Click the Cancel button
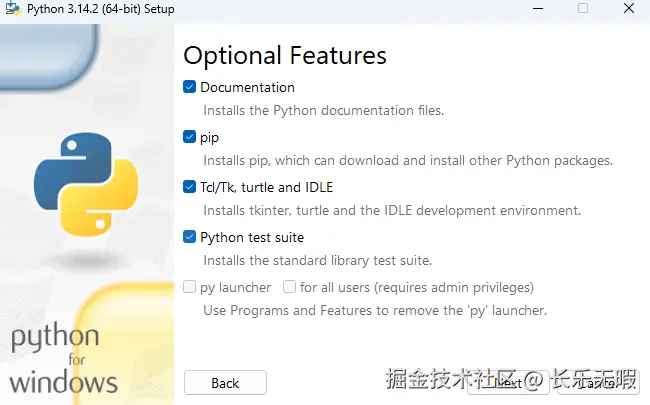 tap(598, 383)
